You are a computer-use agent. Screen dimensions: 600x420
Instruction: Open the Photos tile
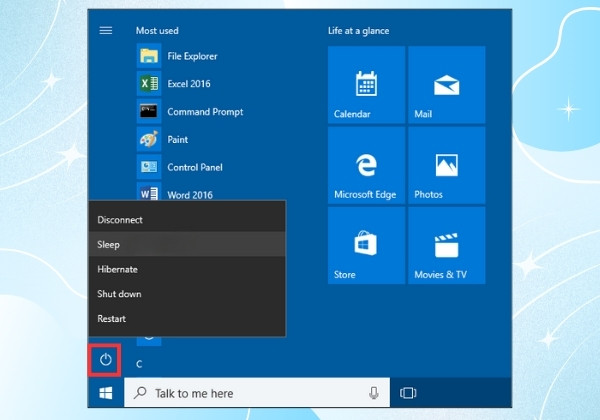(x=447, y=165)
